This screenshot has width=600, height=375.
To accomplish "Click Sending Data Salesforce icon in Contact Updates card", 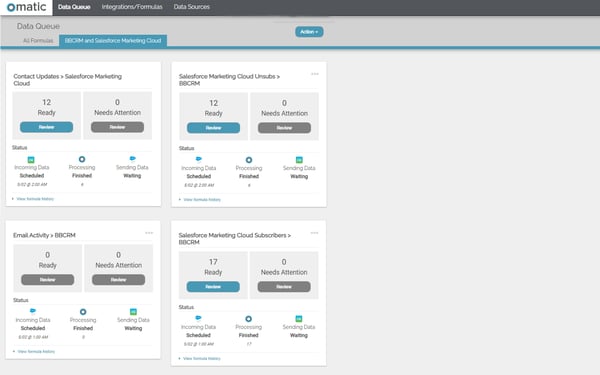I will click(132, 158).
